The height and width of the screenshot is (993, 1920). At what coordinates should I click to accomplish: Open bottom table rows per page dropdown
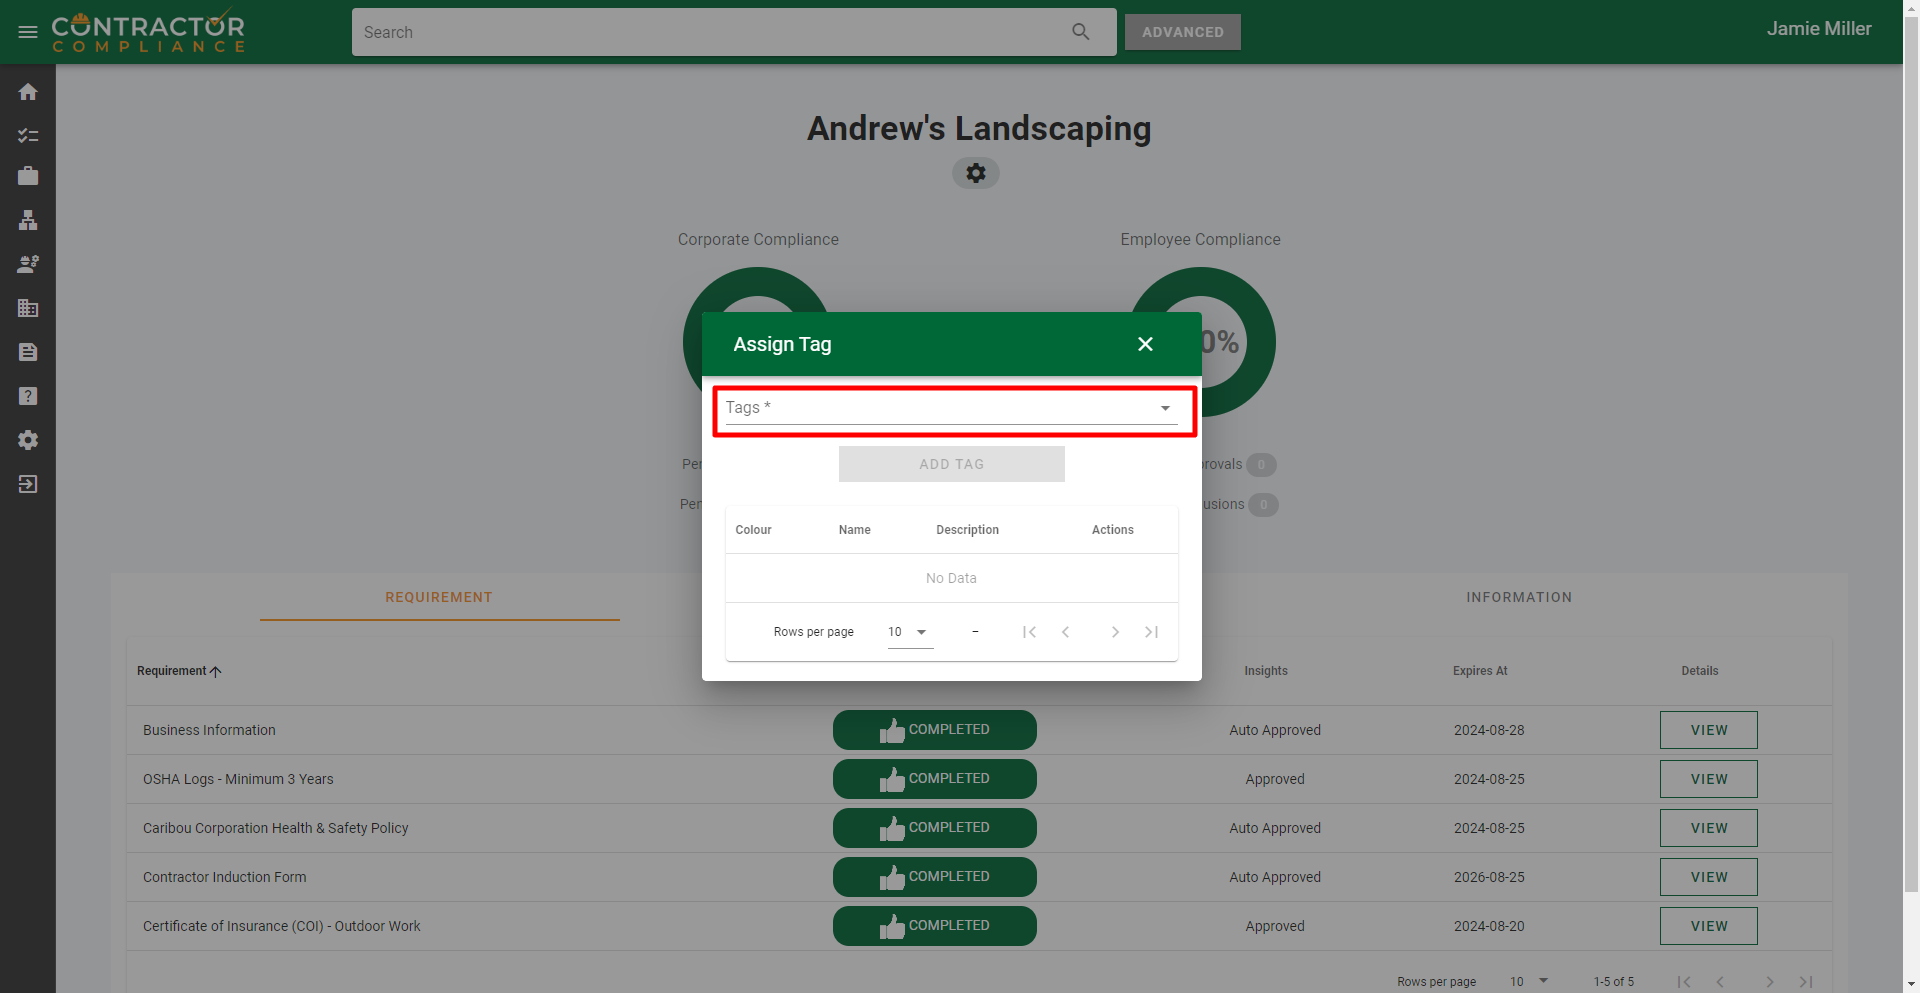tap(1529, 981)
